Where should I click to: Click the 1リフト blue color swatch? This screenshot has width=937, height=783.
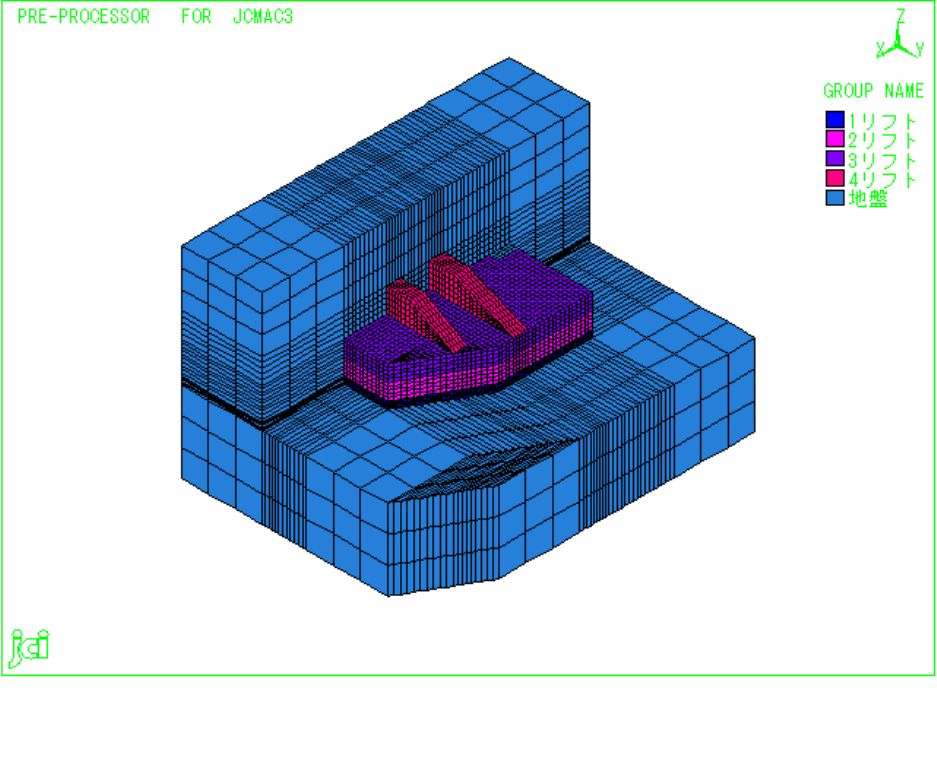(835, 120)
